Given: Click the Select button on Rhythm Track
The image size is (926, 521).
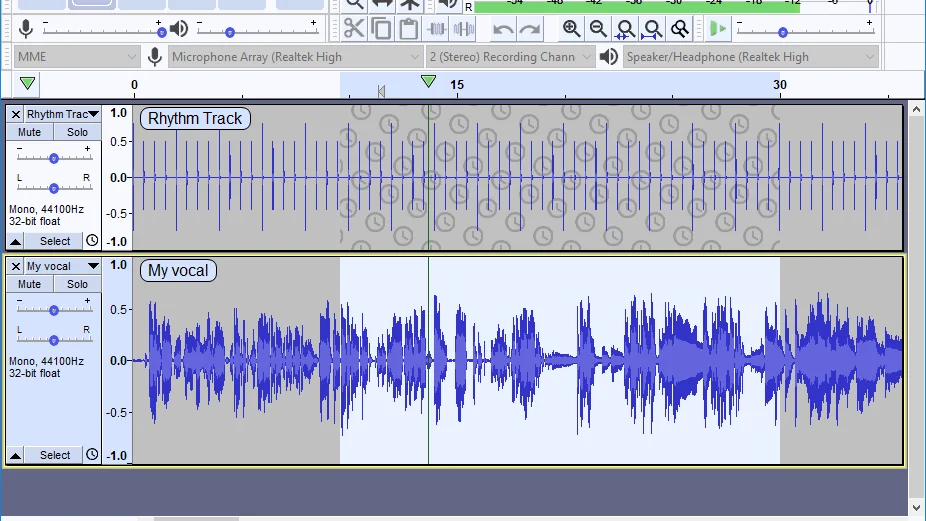Looking at the screenshot, I should 55,241.
